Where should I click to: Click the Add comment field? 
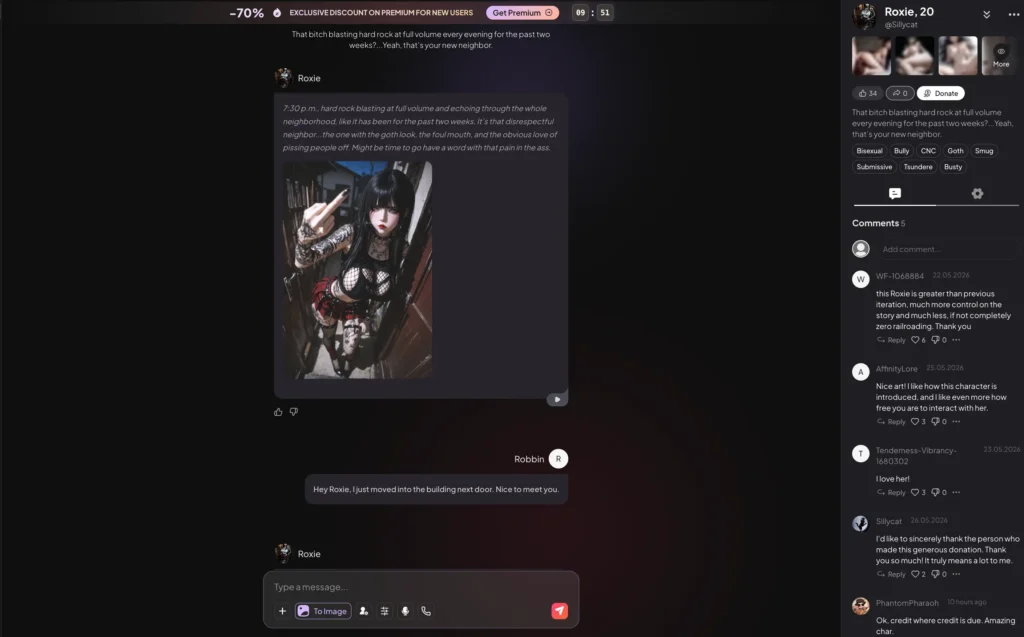(947, 249)
